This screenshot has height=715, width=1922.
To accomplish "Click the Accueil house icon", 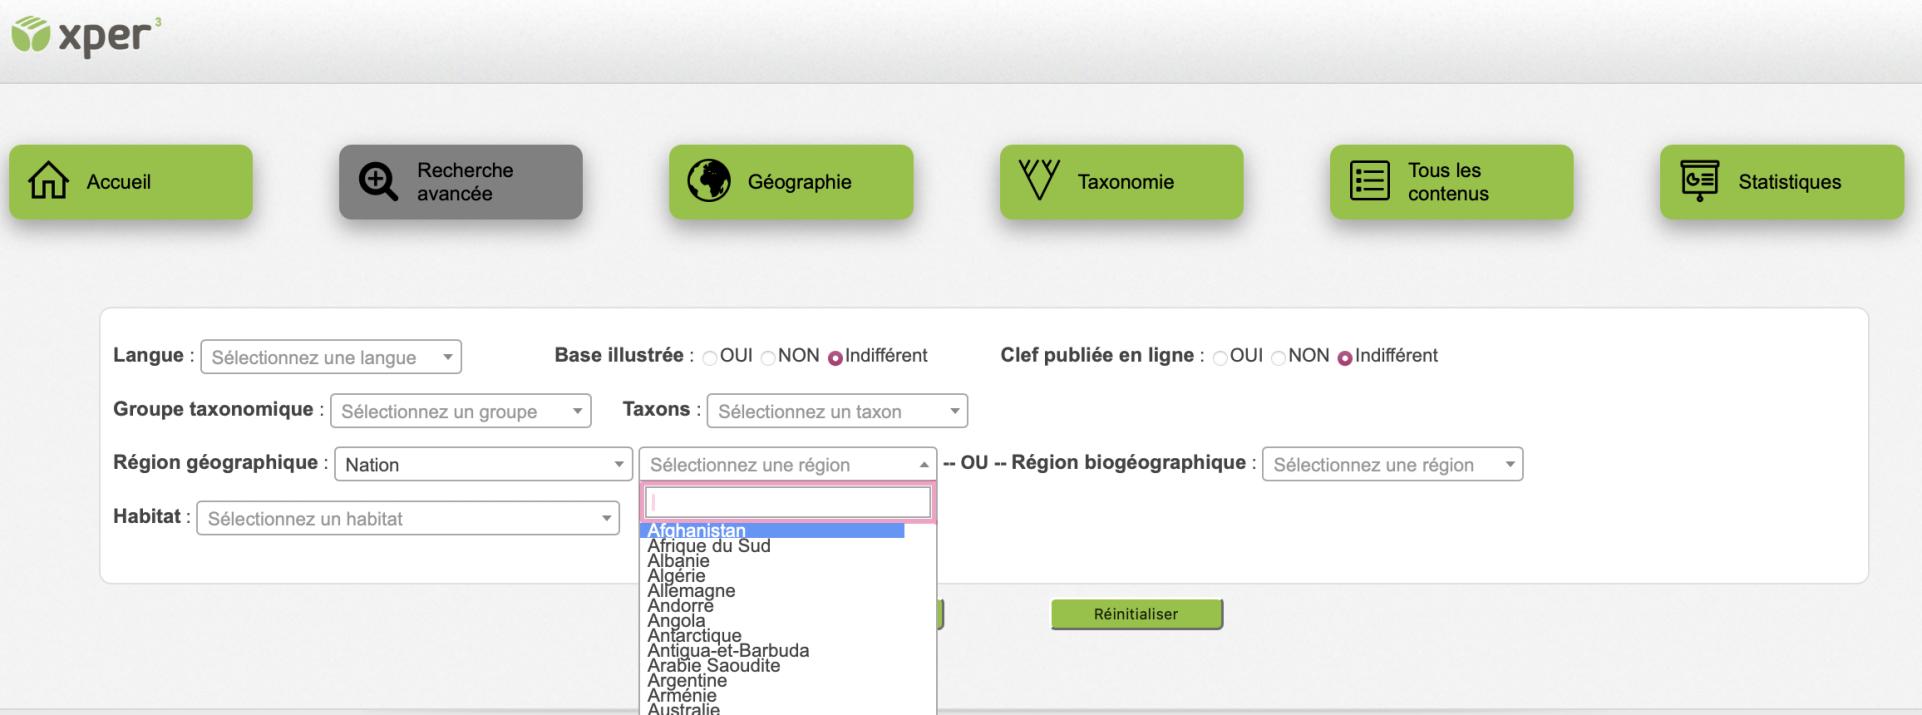I will 48,181.
